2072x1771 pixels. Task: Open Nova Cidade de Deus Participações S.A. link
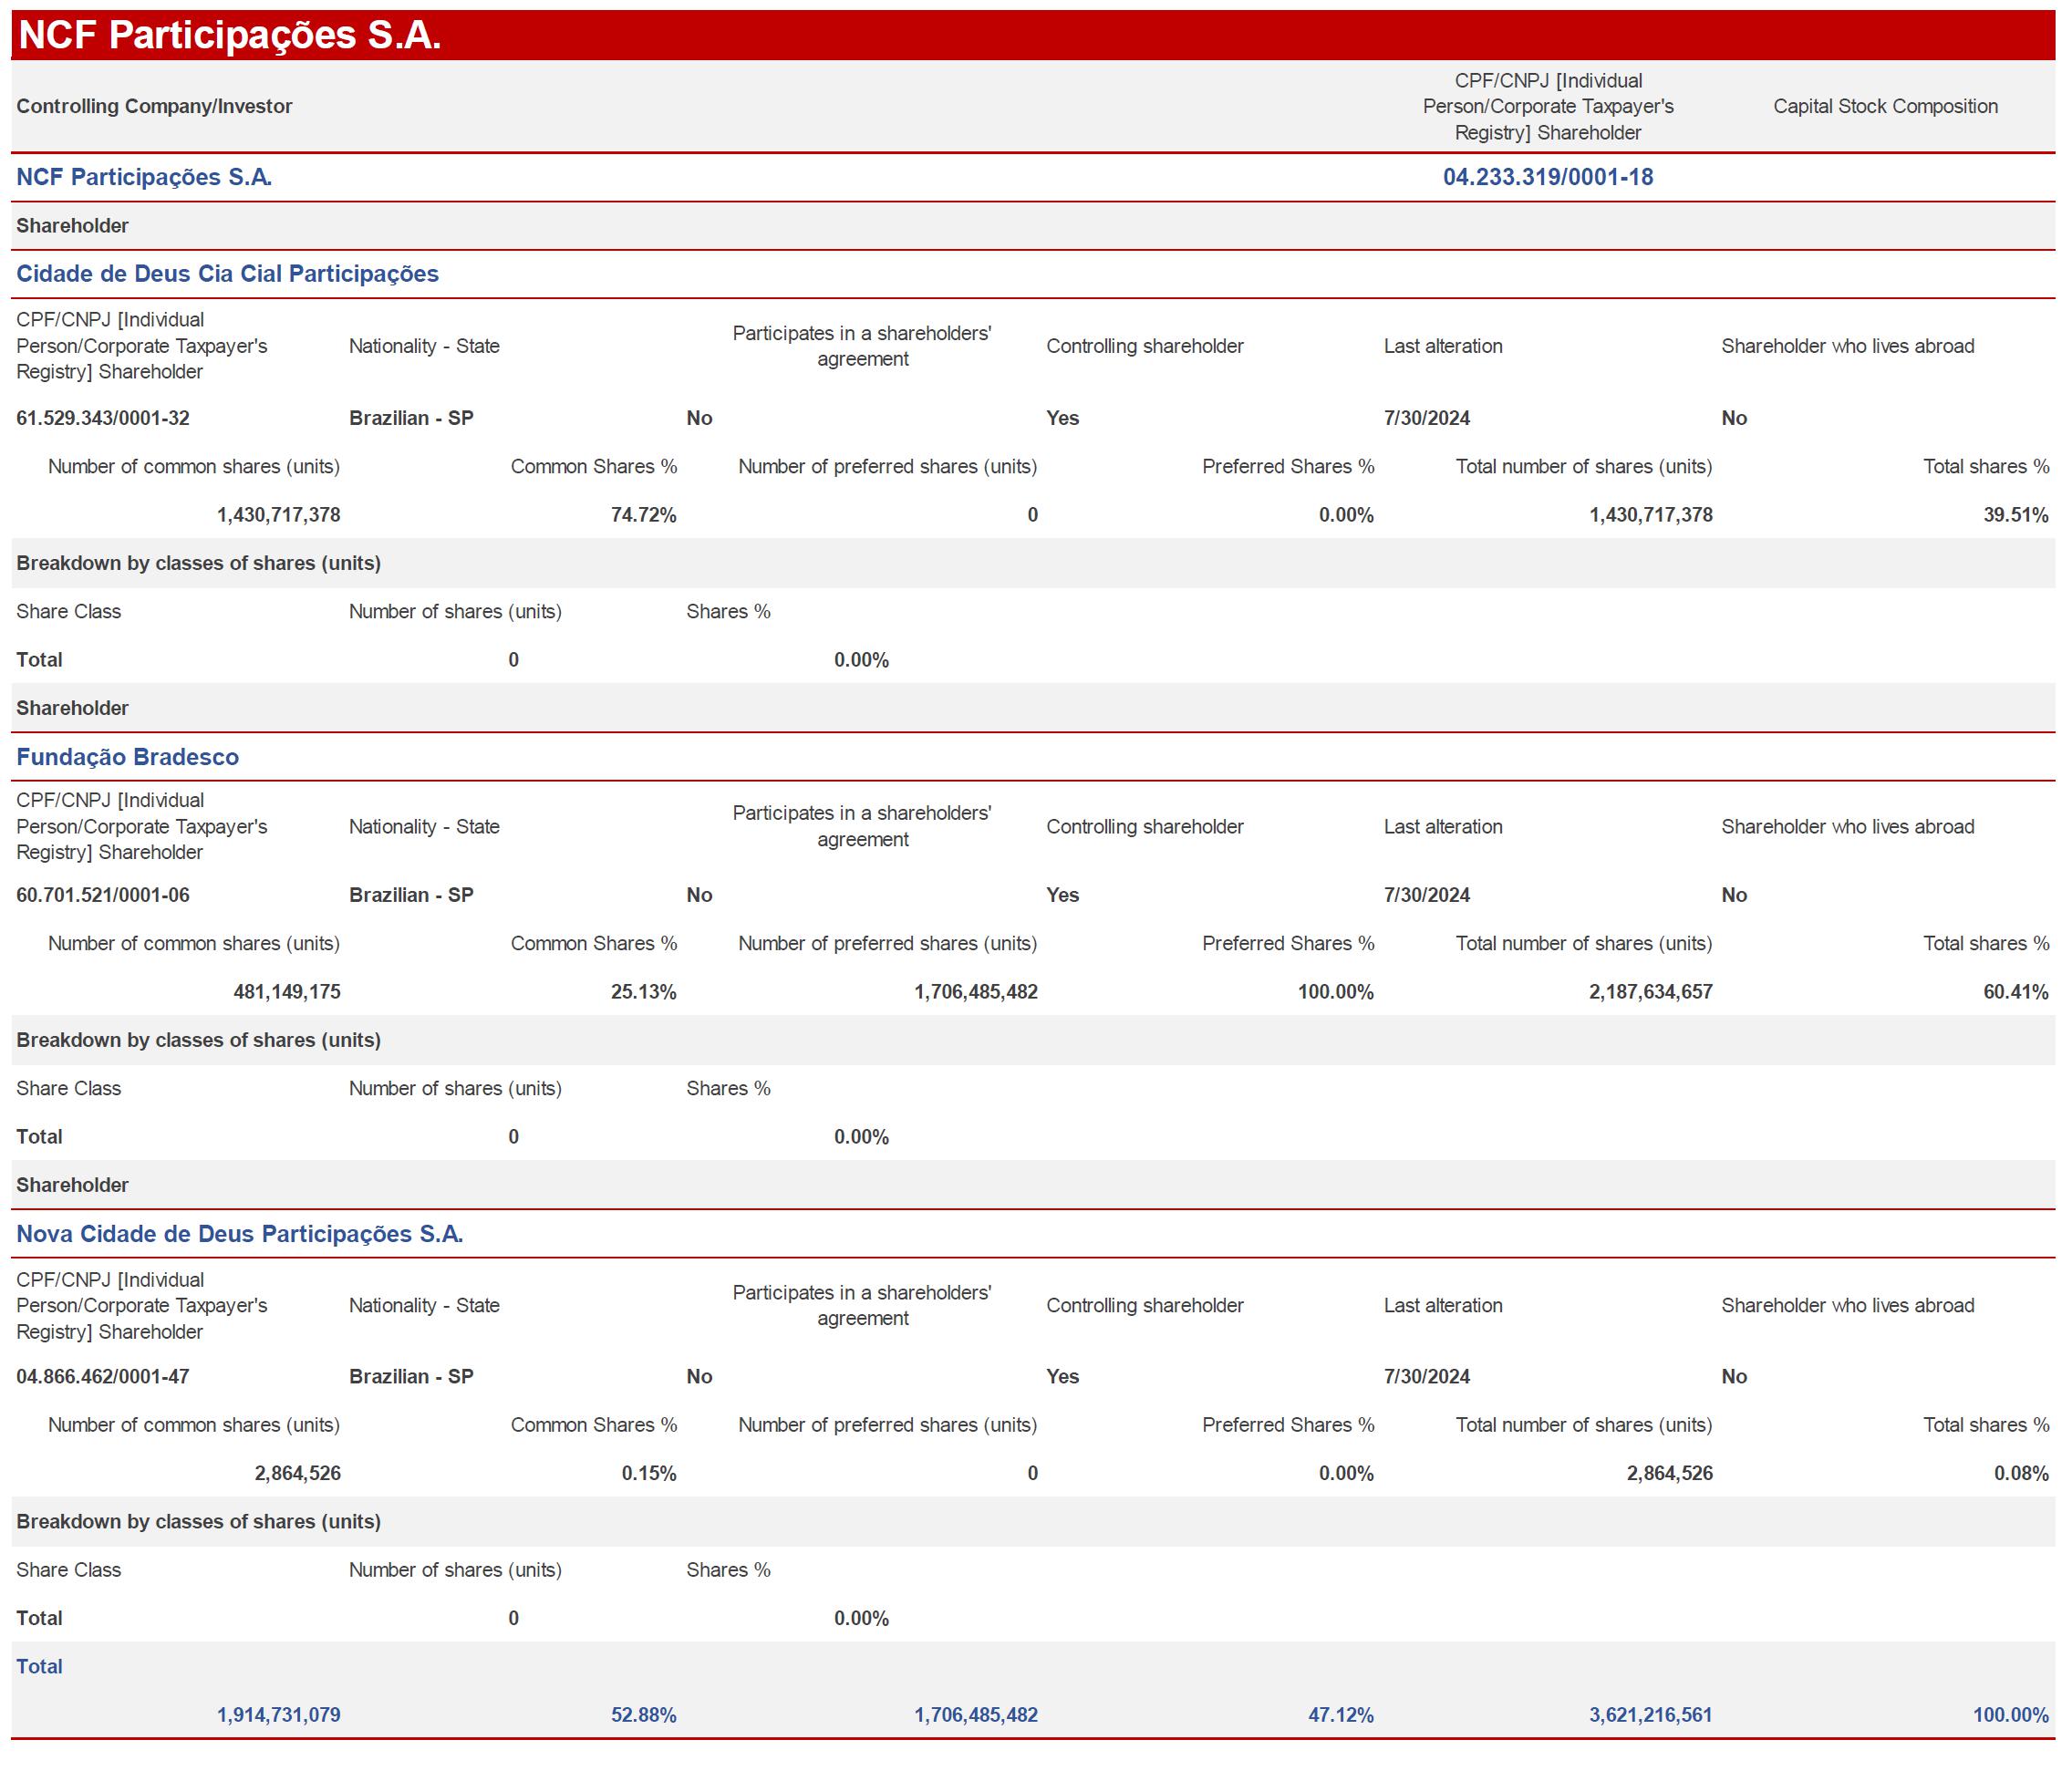point(239,1234)
